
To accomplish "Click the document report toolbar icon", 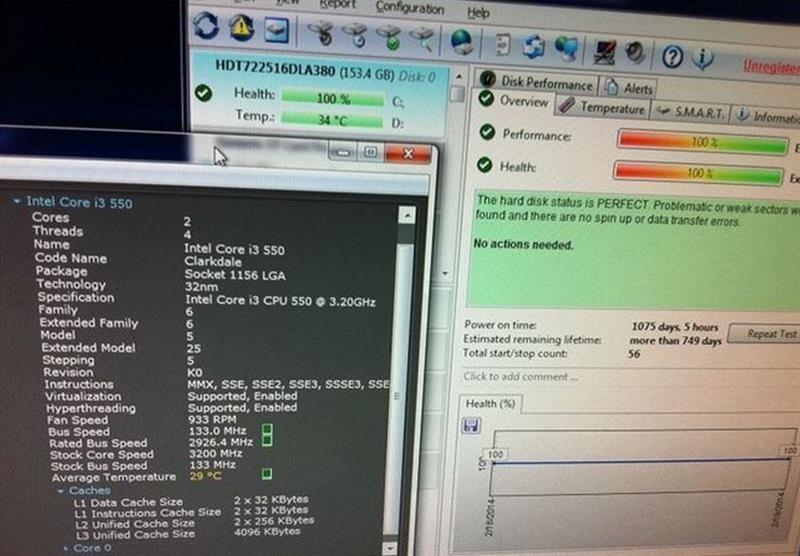I will point(503,44).
